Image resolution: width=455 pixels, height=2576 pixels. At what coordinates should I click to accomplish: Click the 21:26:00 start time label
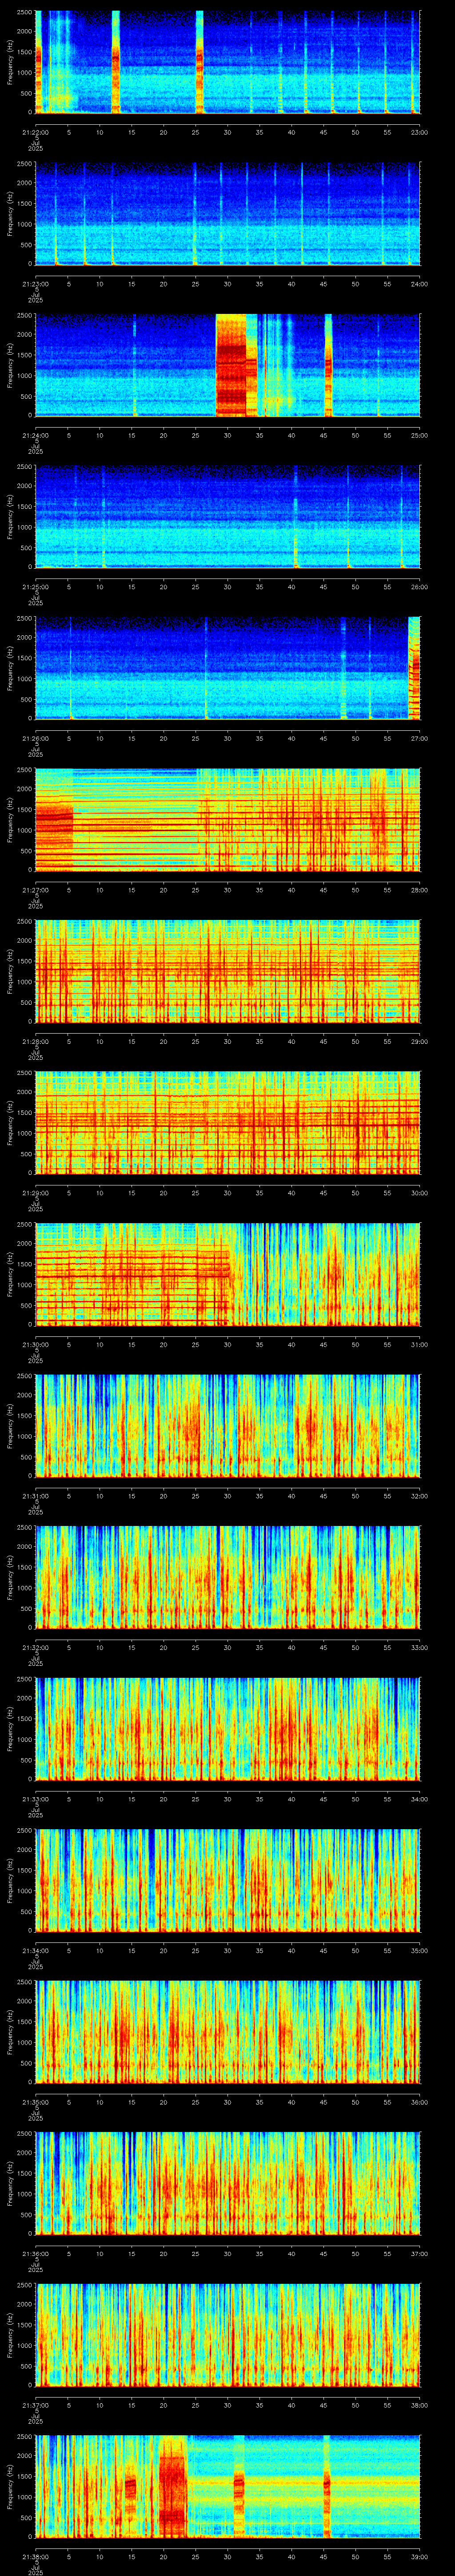[x=35, y=738]
